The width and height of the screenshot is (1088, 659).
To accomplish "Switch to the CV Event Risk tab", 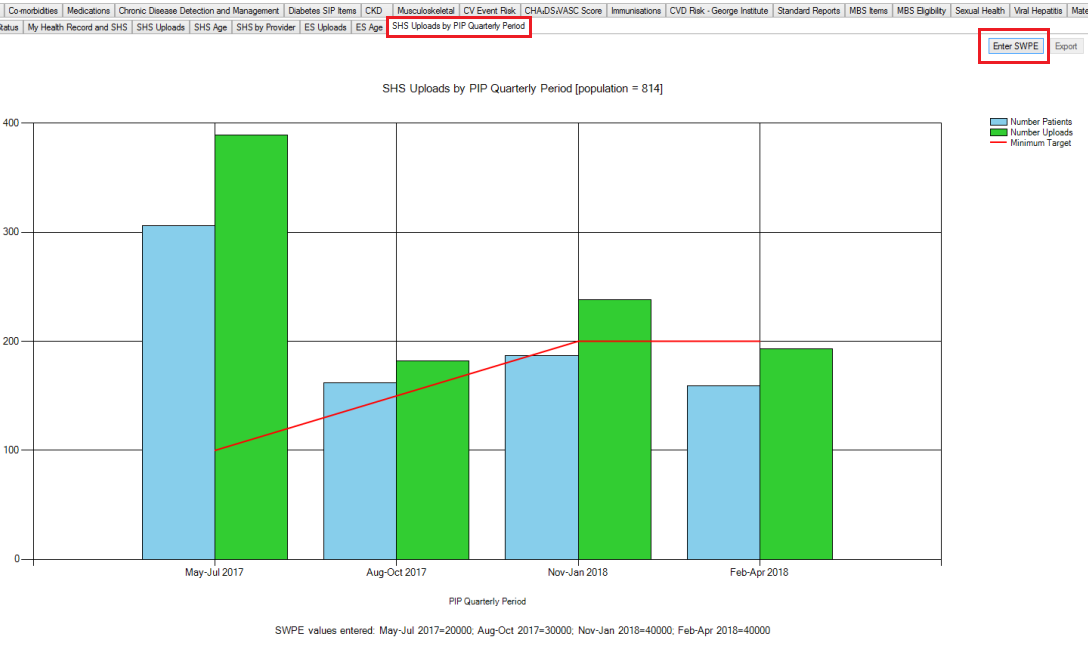I will pos(489,10).
